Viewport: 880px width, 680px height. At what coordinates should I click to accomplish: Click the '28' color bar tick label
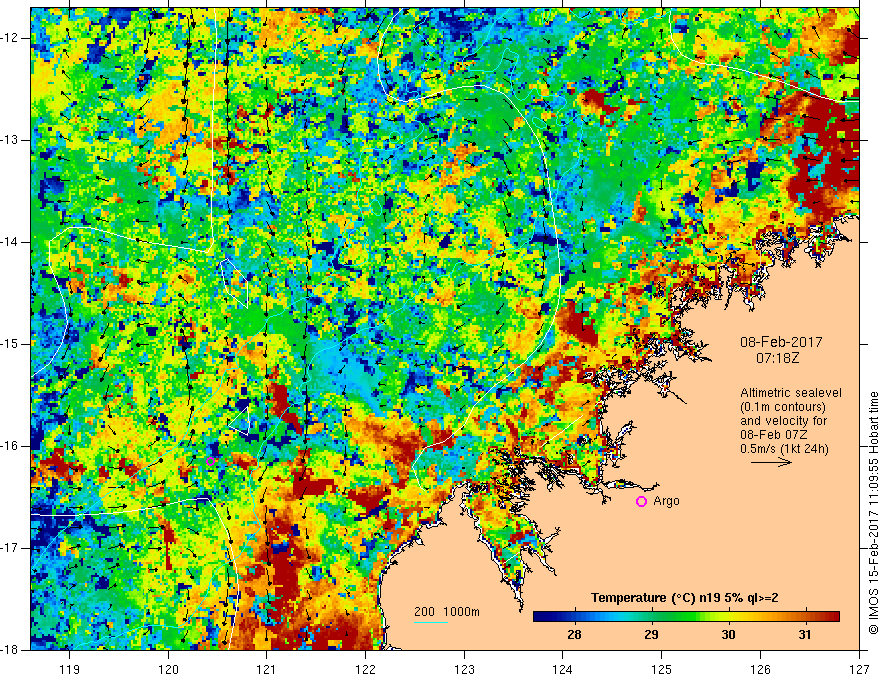click(x=574, y=635)
